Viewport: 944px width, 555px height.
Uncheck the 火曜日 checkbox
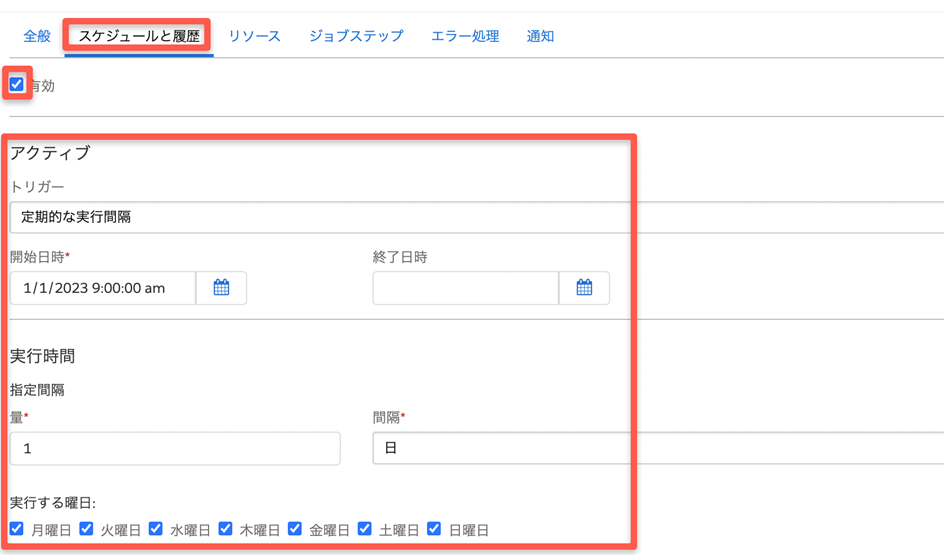(x=86, y=529)
